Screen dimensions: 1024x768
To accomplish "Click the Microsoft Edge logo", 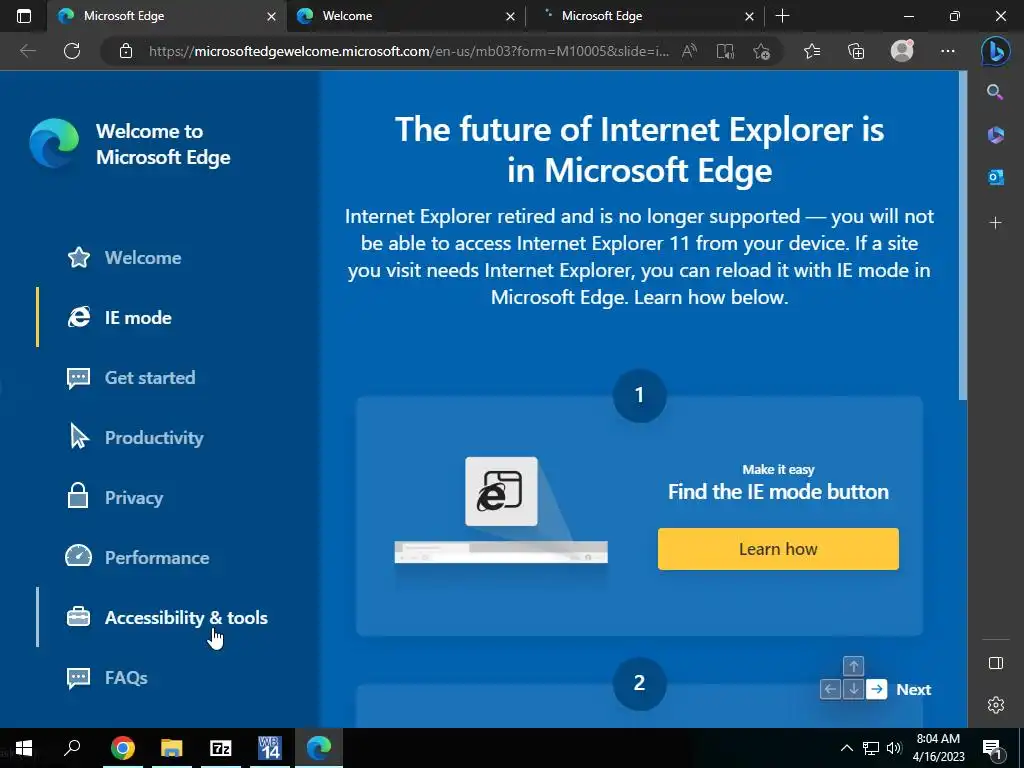I will tap(54, 143).
